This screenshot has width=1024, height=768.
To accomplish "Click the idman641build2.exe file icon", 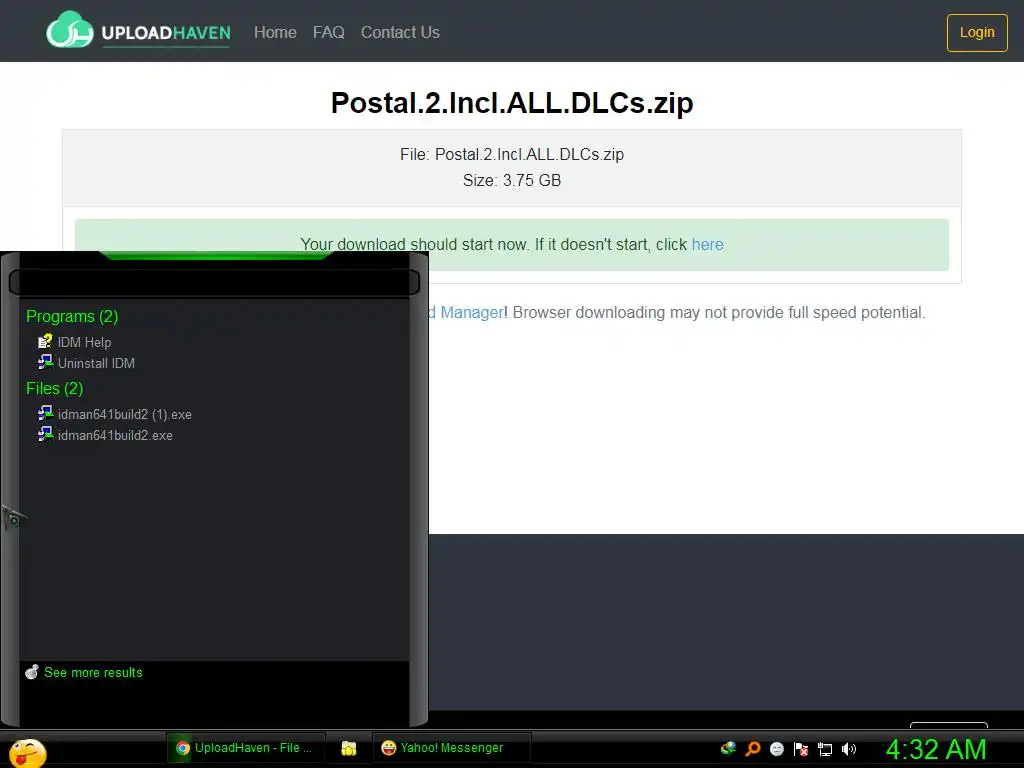I will [x=45, y=434].
